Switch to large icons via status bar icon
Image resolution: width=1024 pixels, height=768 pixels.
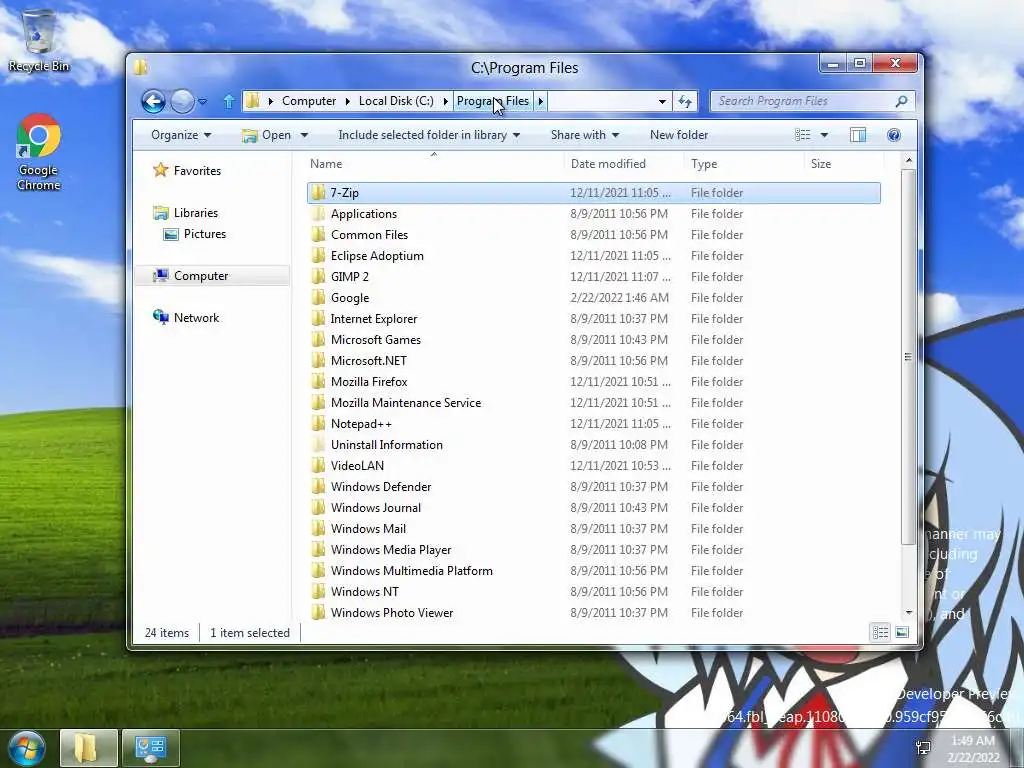point(902,632)
